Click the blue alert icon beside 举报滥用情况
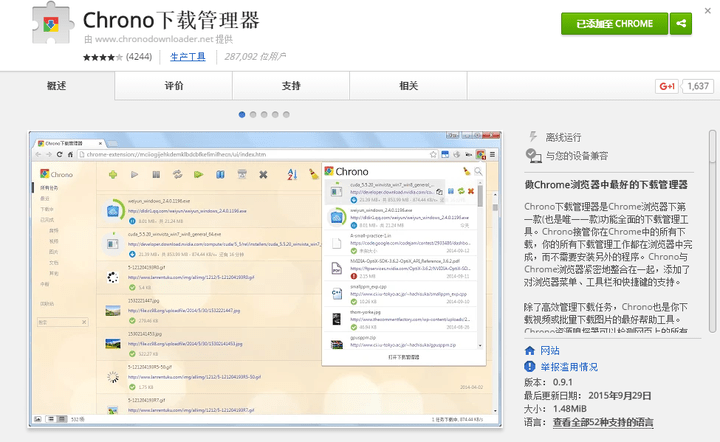The width and height of the screenshot is (720, 442). pyautogui.click(x=529, y=366)
